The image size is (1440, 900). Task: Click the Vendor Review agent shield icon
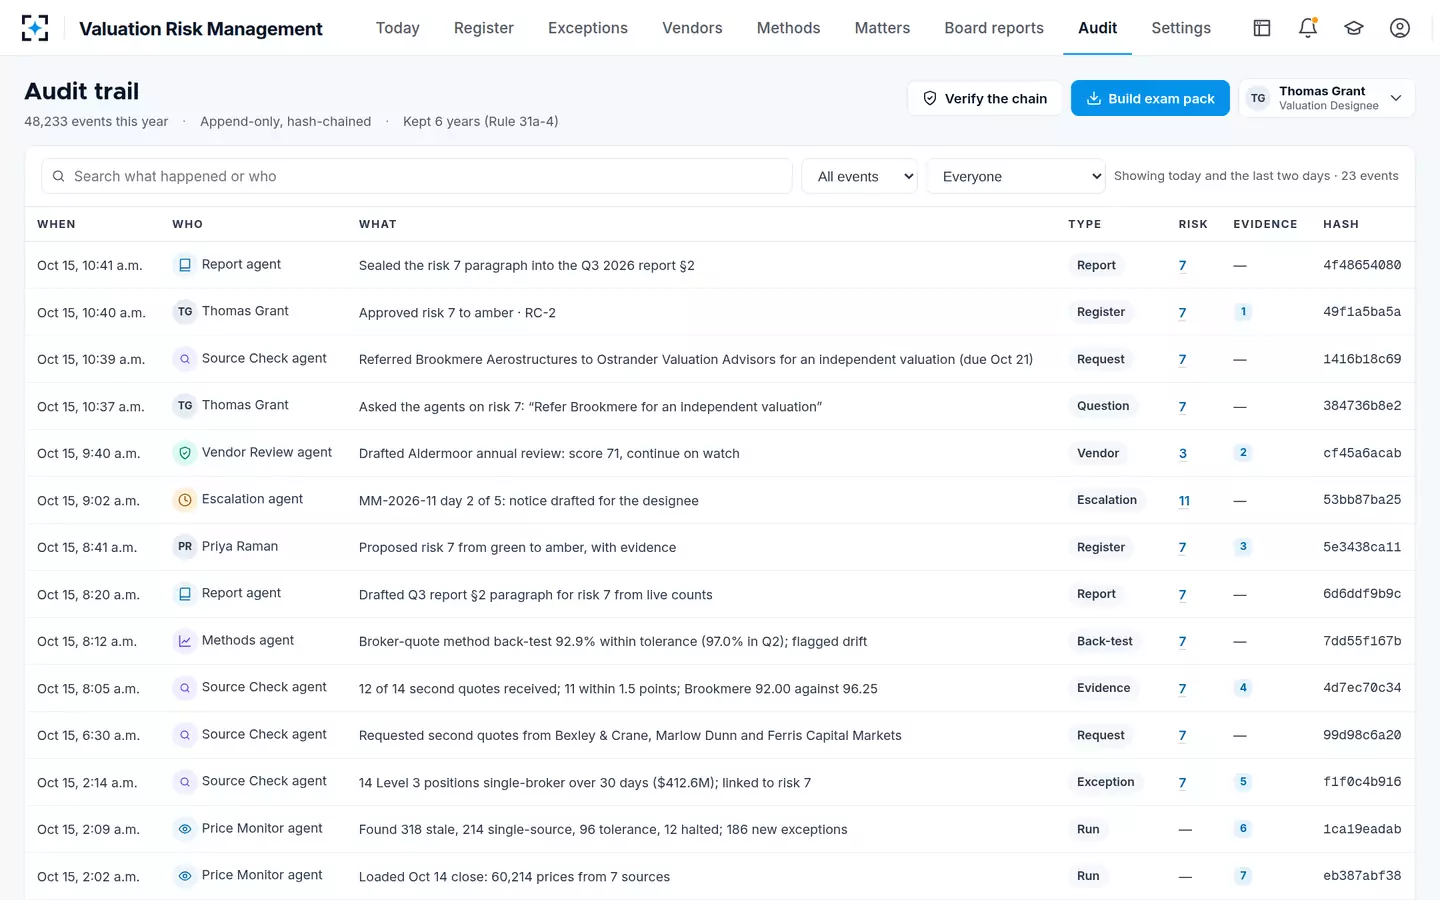[x=184, y=453]
